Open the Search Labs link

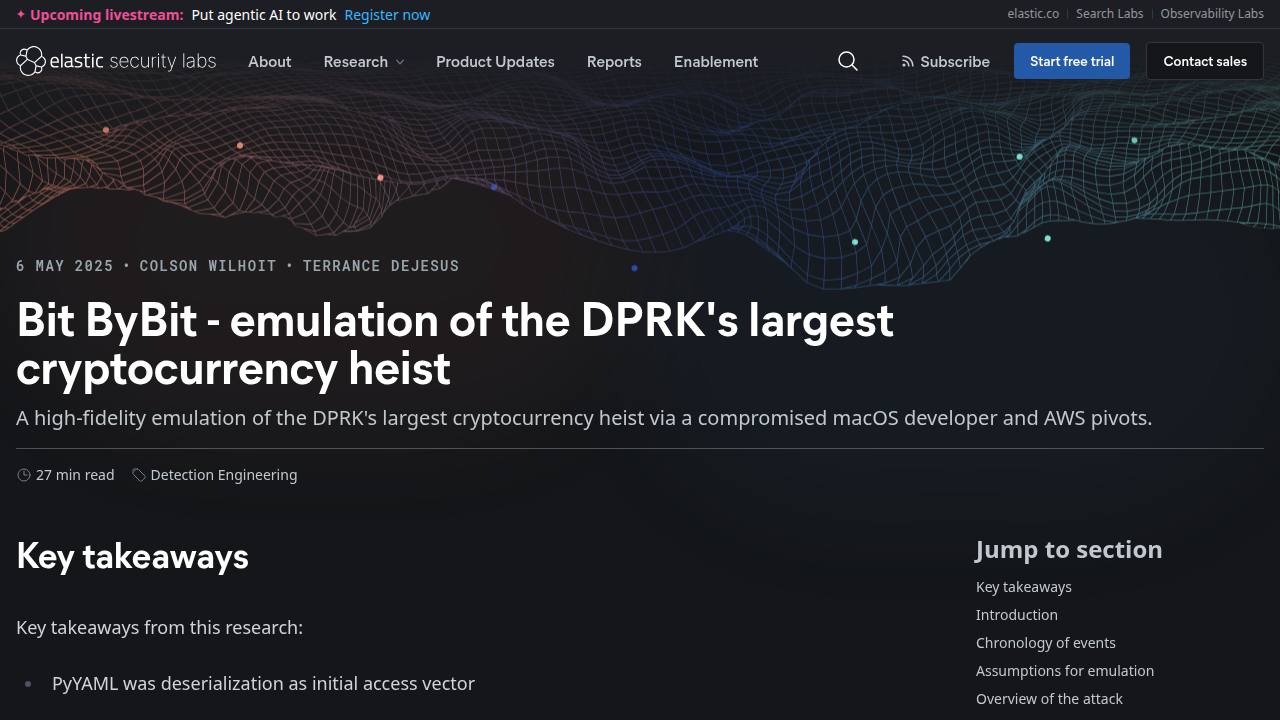(x=1109, y=14)
